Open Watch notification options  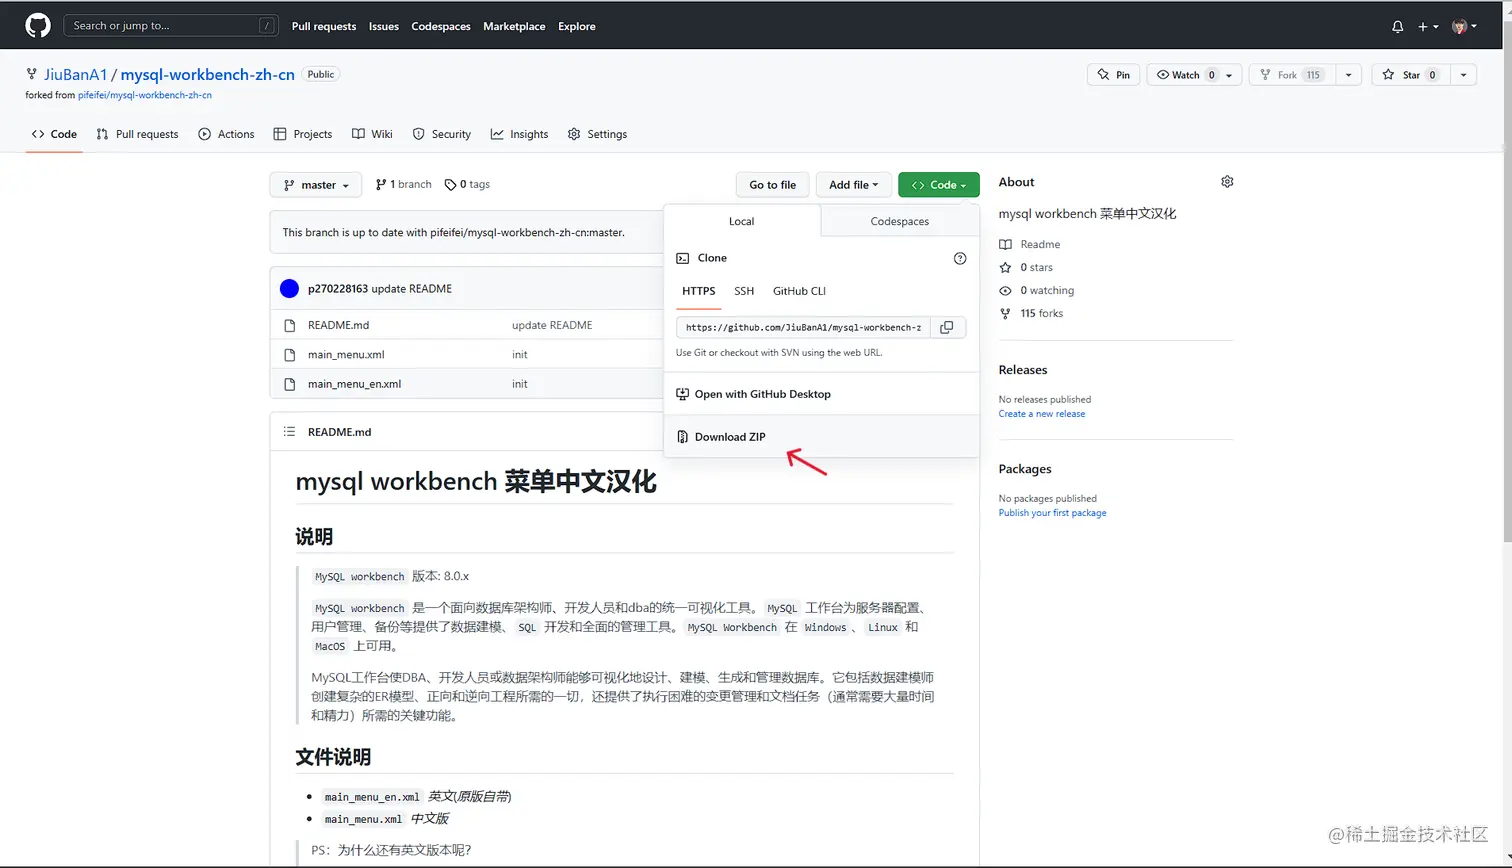[1195, 75]
